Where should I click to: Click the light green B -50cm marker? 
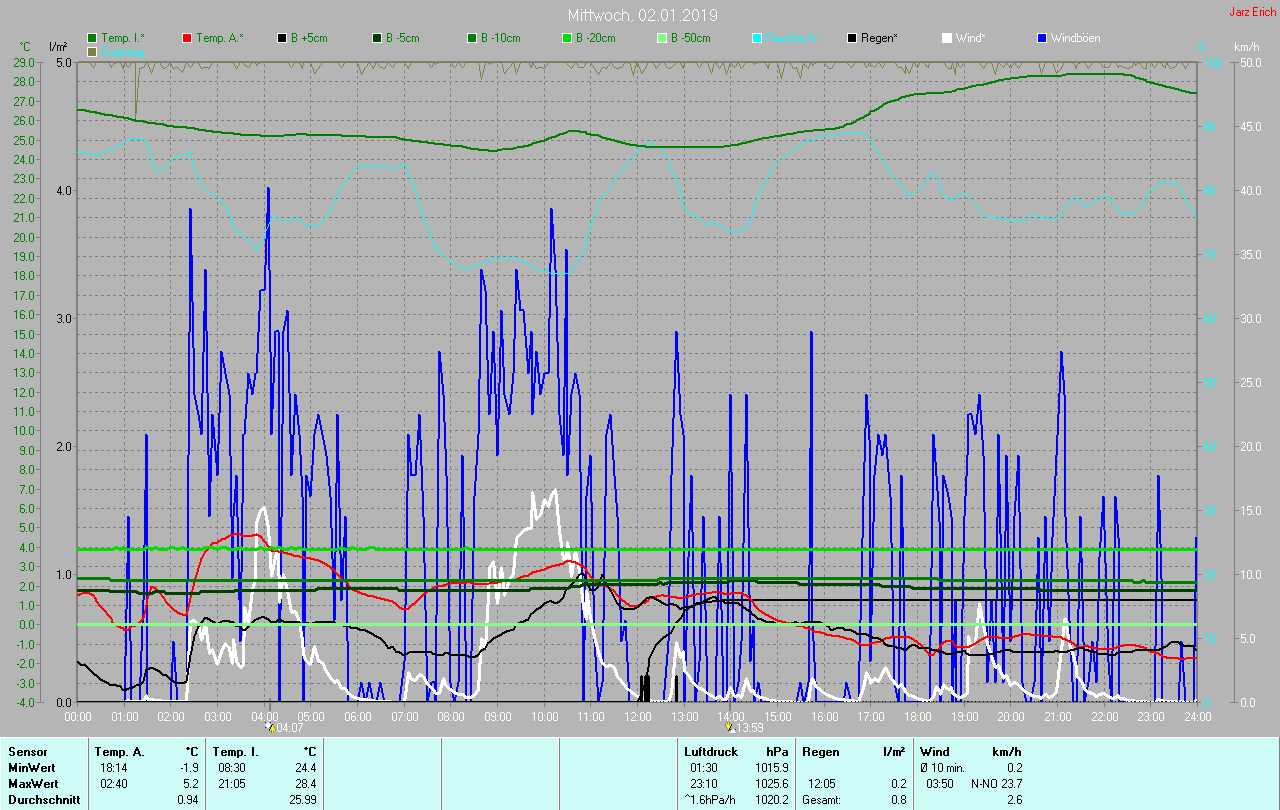tap(662, 38)
